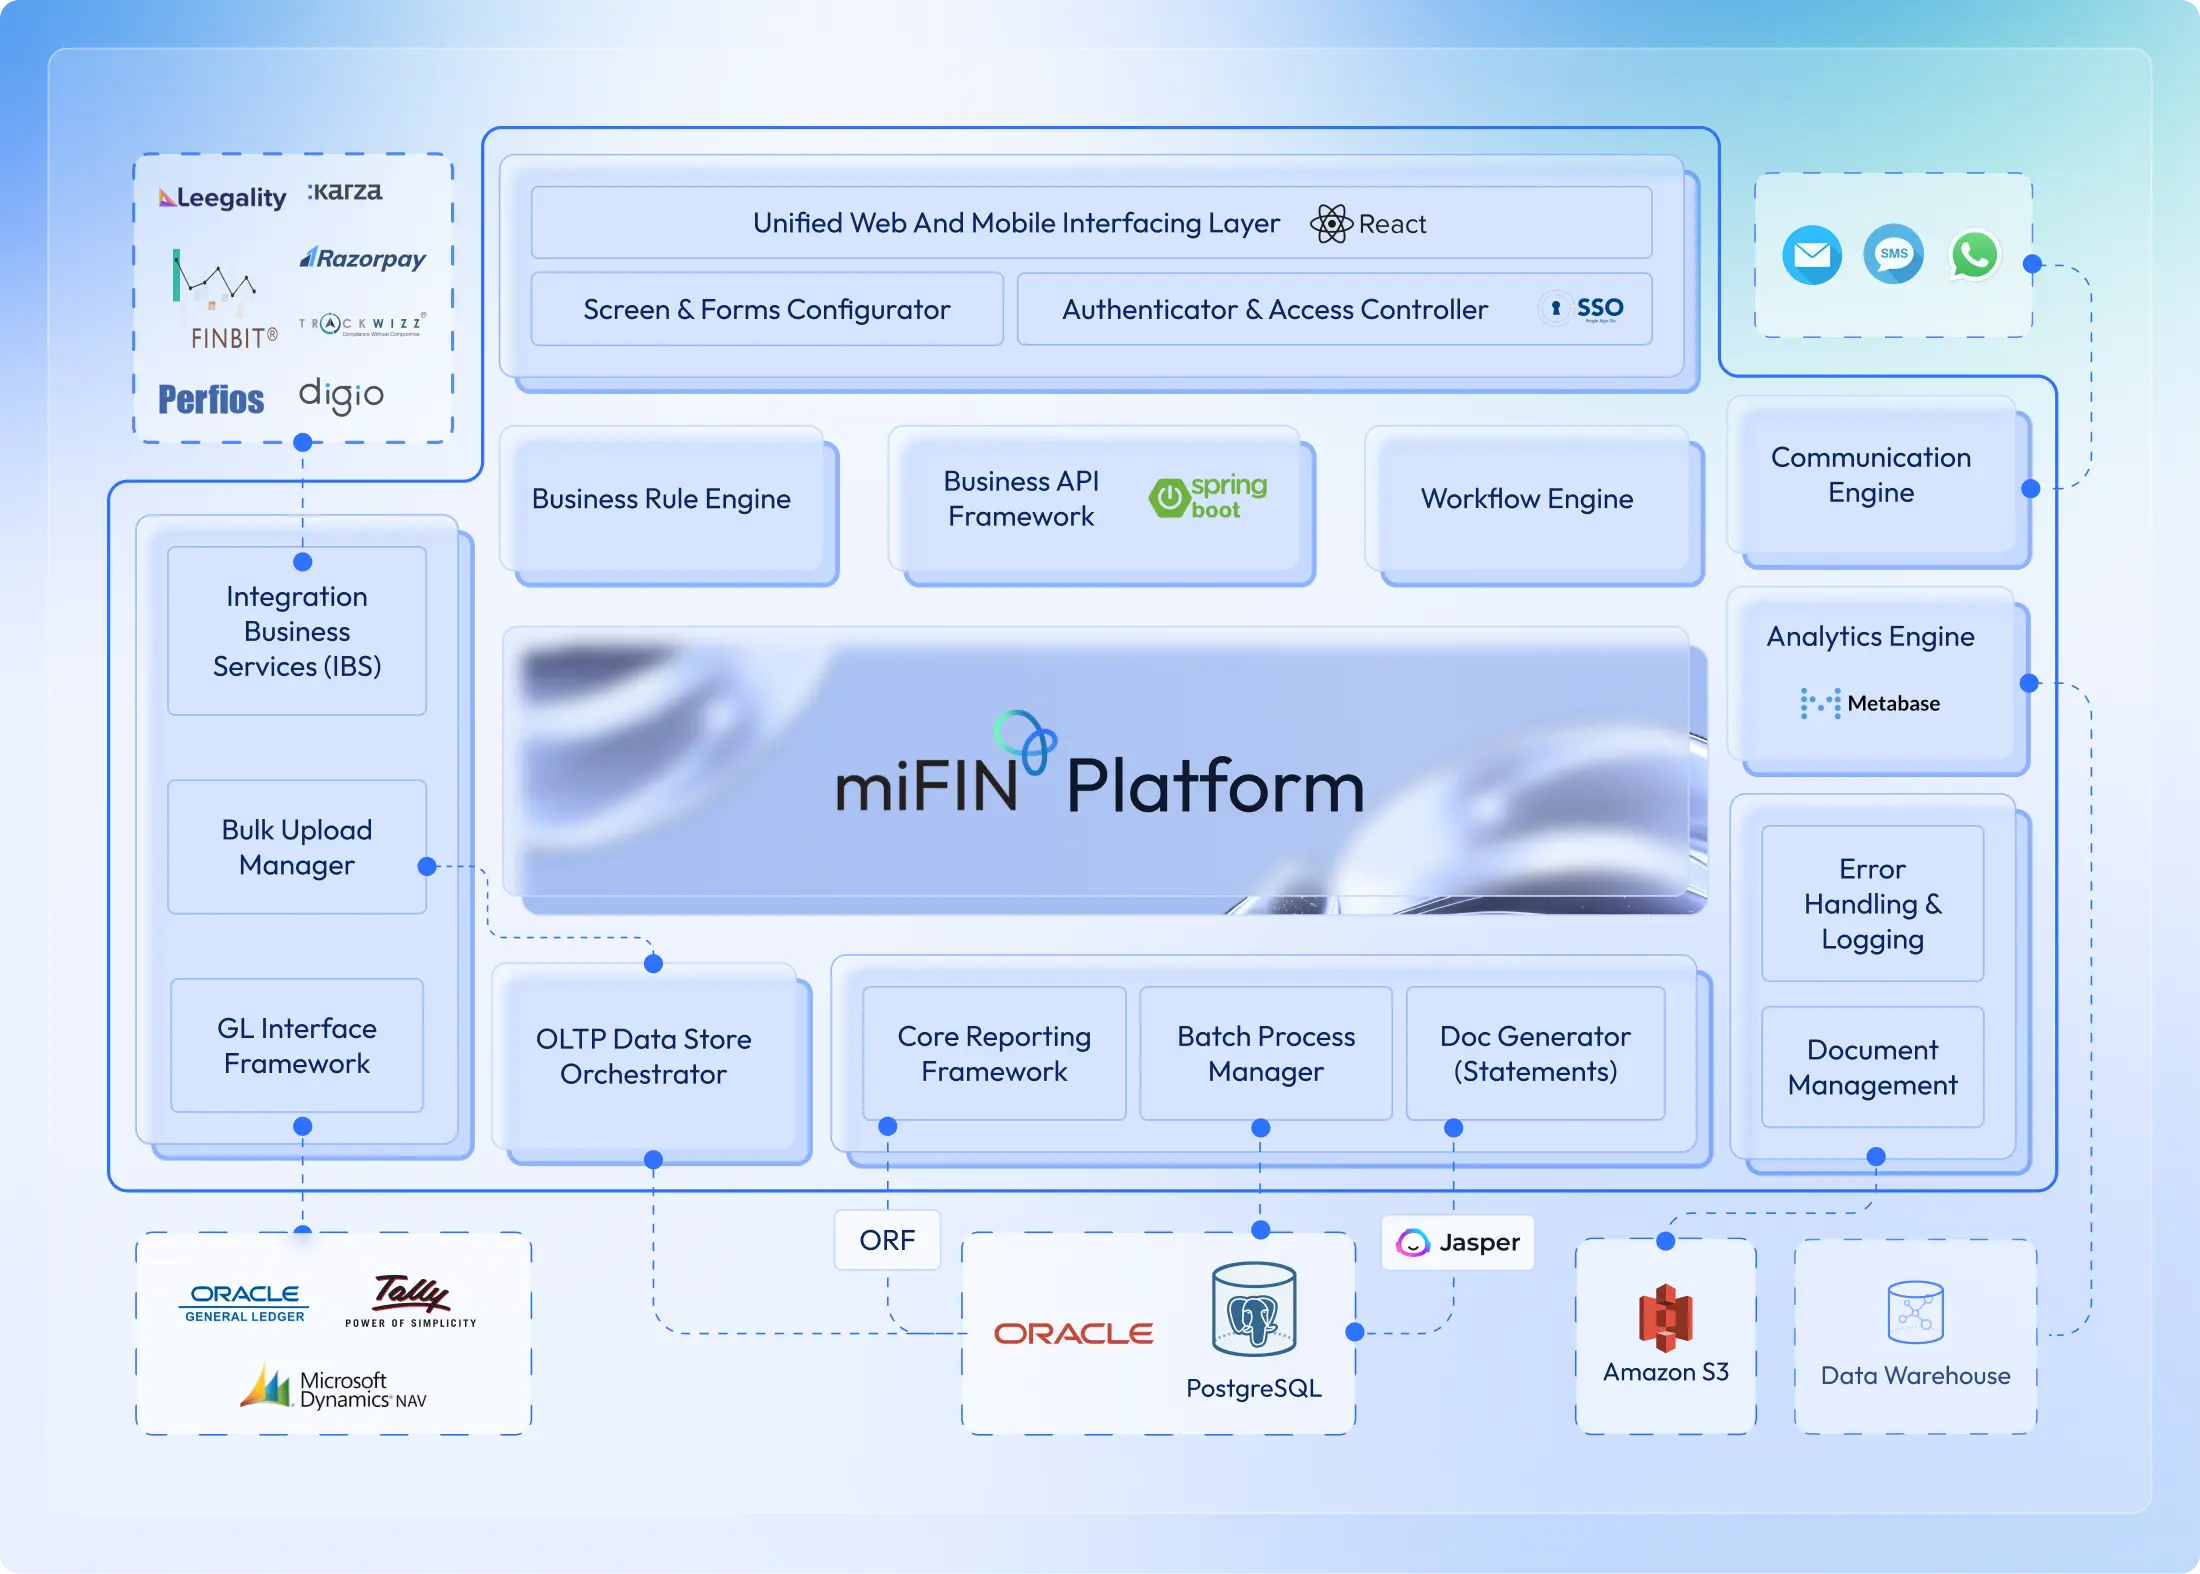Click the PostgreSQL elephant database icon
This screenshot has height=1574, width=2200.
(x=1254, y=1308)
